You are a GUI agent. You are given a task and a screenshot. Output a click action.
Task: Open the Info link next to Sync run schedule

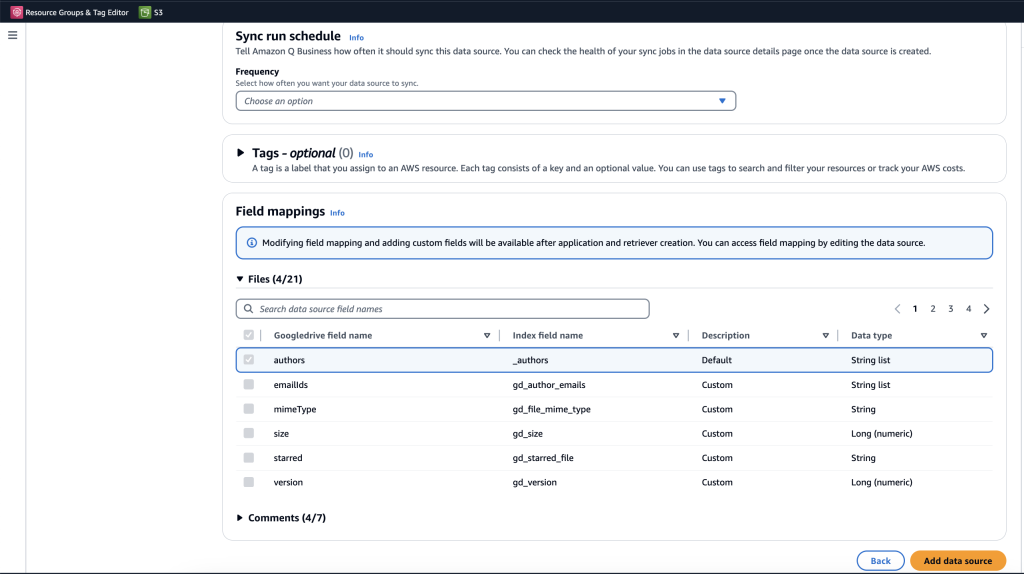[x=356, y=38]
